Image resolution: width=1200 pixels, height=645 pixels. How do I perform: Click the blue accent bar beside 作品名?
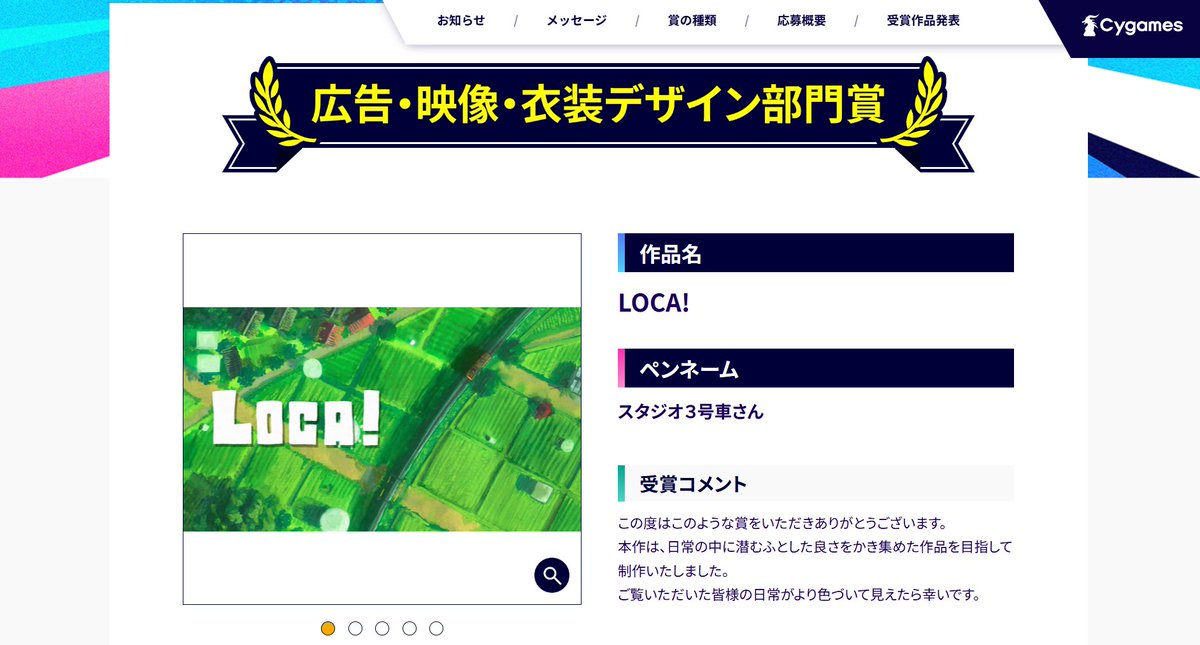[x=619, y=253]
